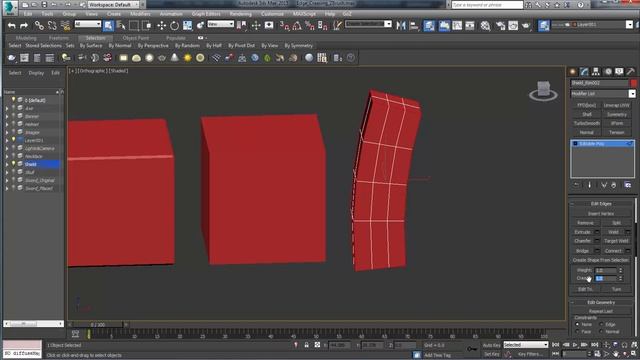640x360 pixels.
Task: Click the sun light icon in toolbar
Action: pyautogui.click(x=187, y=58)
